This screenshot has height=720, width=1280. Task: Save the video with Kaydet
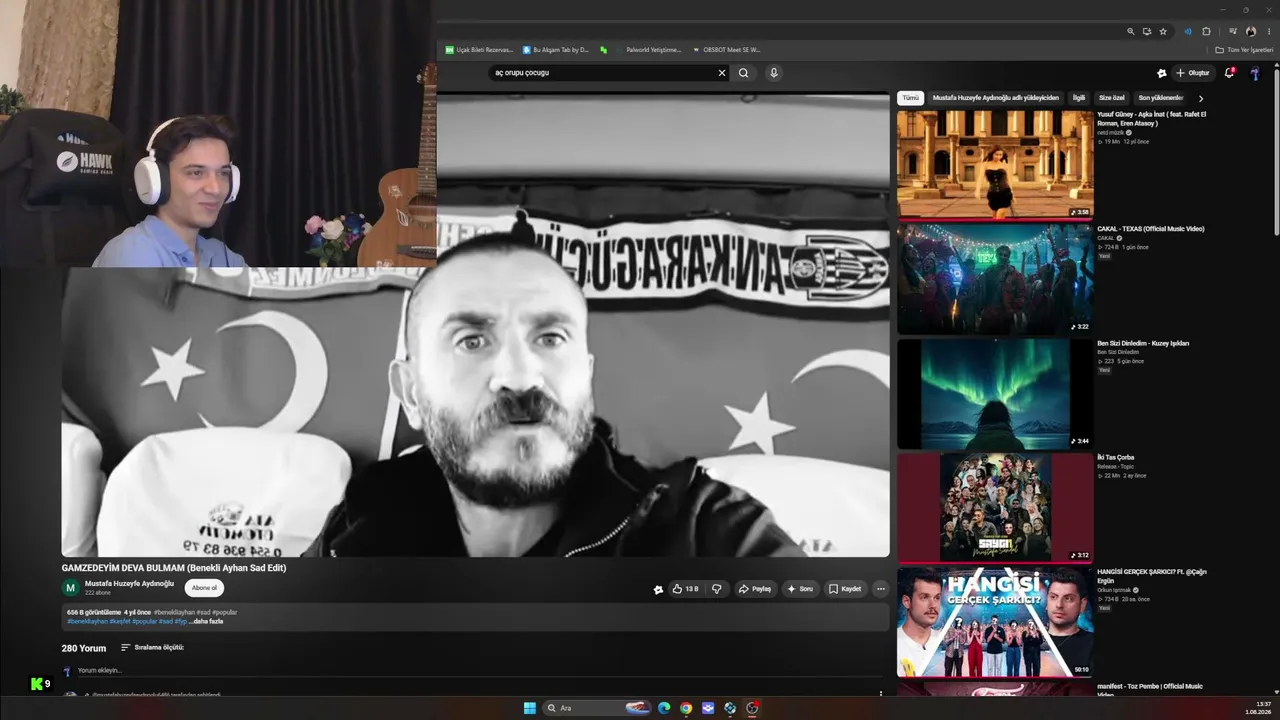[845, 589]
